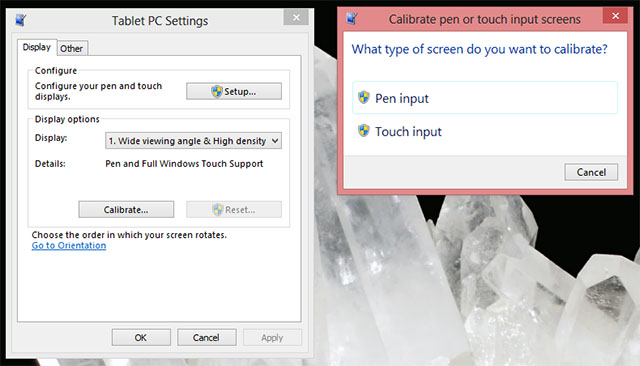Select the Display tab
This screenshot has width=640, height=366.
[37, 47]
